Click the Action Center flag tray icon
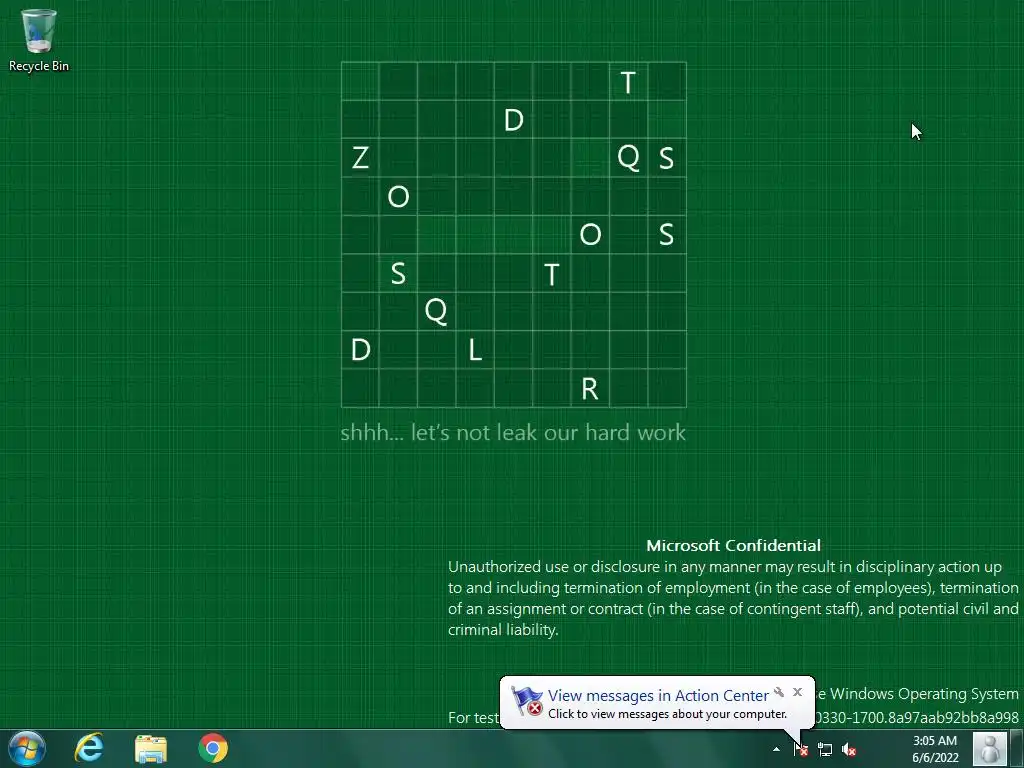Image resolution: width=1024 pixels, height=768 pixels. click(x=801, y=749)
